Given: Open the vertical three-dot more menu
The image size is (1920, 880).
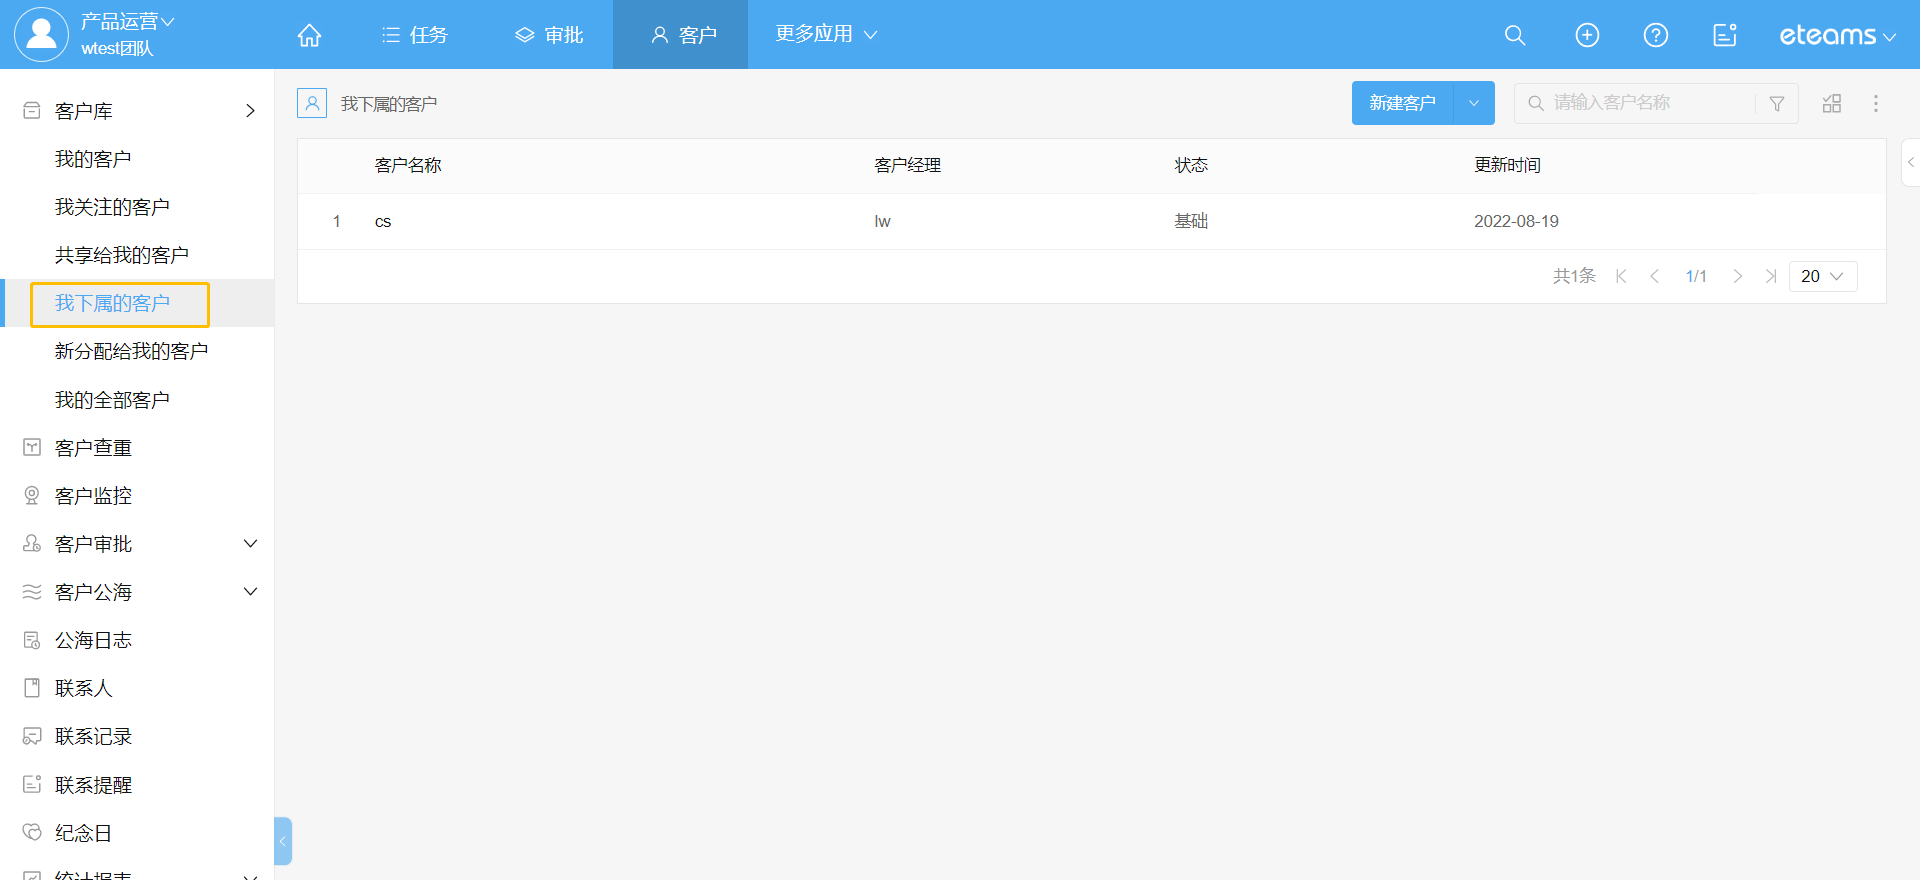Looking at the screenshot, I should [x=1876, y=103].
